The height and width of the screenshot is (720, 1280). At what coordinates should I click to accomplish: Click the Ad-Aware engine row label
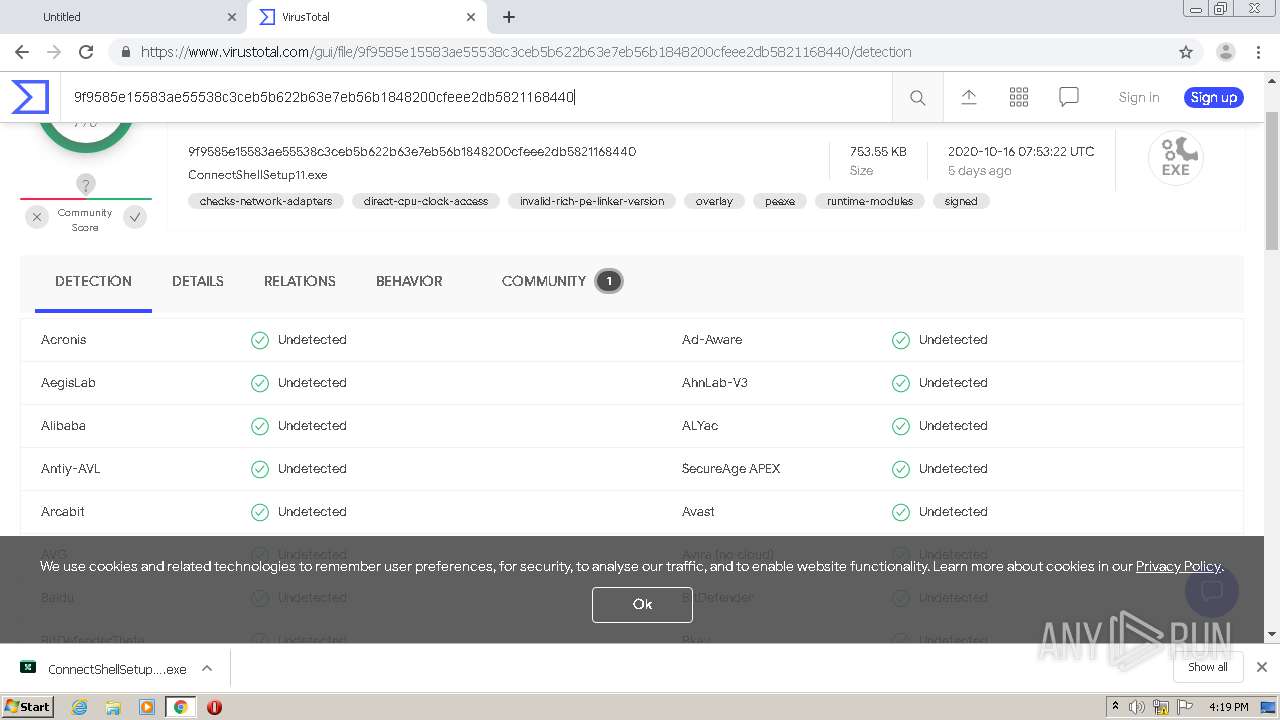point(712,340)
